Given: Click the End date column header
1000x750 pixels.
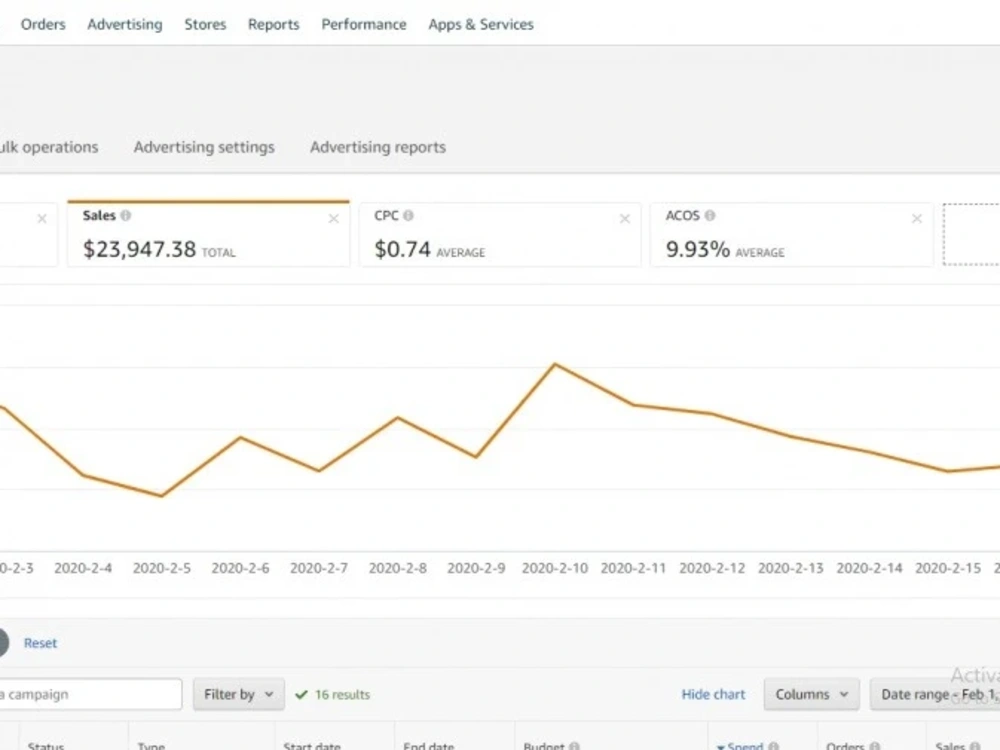Looking at the screenshot, I should point(429,745).
